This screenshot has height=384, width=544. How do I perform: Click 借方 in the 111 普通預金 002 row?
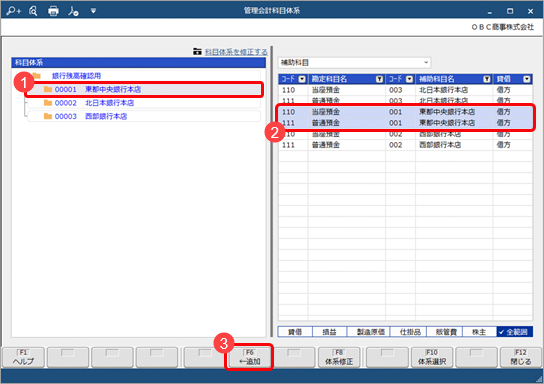(x=503, y=145)
